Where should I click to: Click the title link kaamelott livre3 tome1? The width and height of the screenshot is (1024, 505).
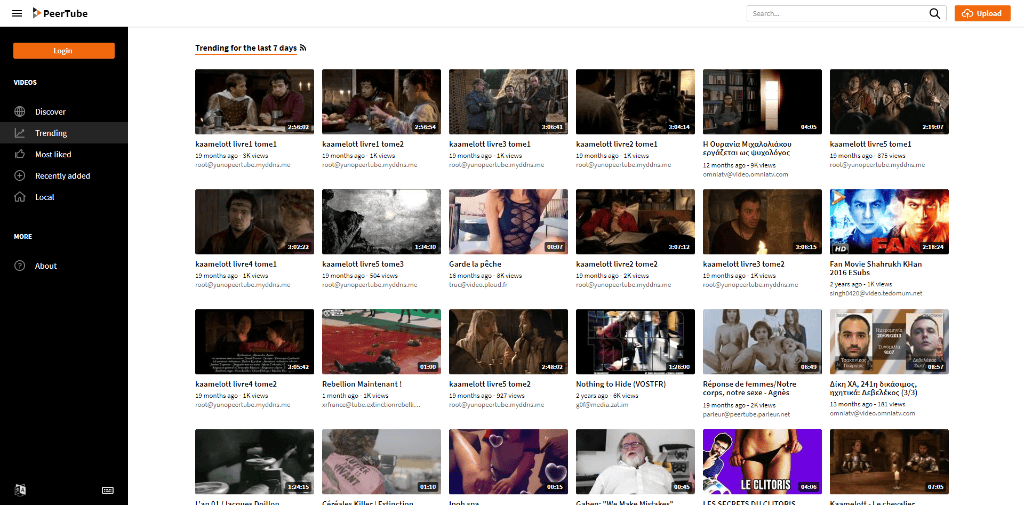[x=490, y=144]
